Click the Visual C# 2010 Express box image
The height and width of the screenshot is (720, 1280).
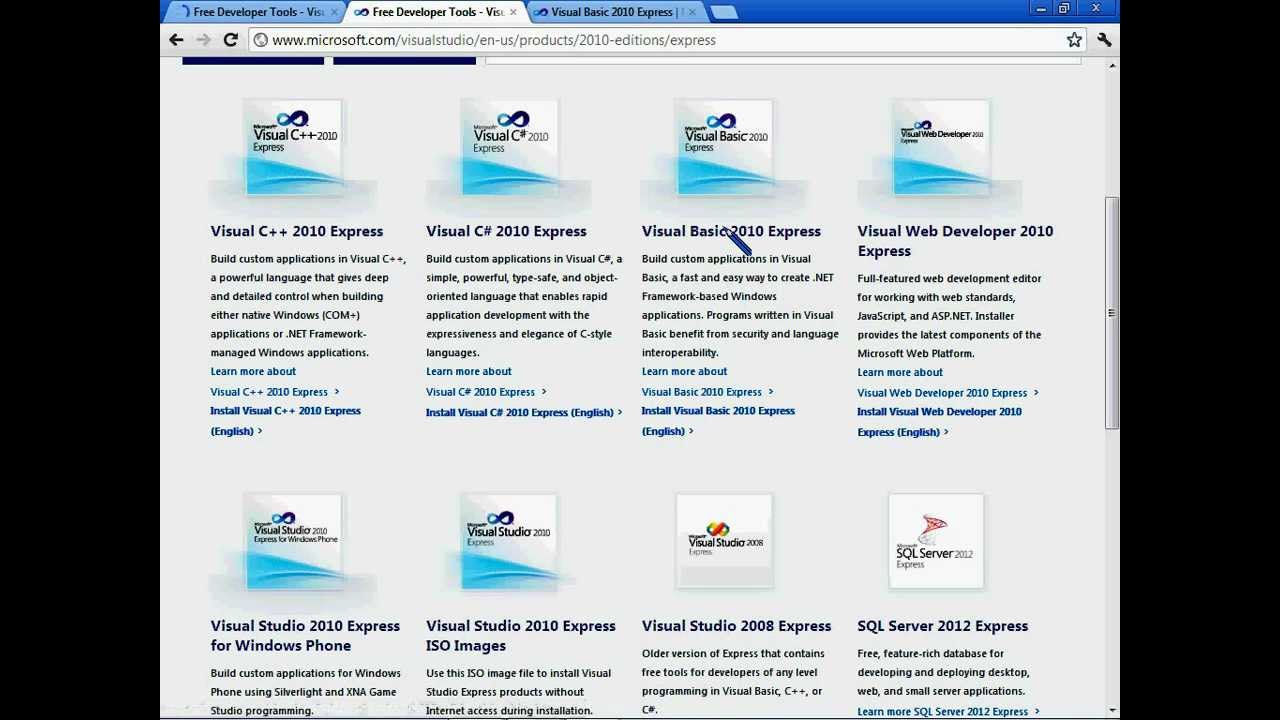pyautogui.click(x=510, y=147)
